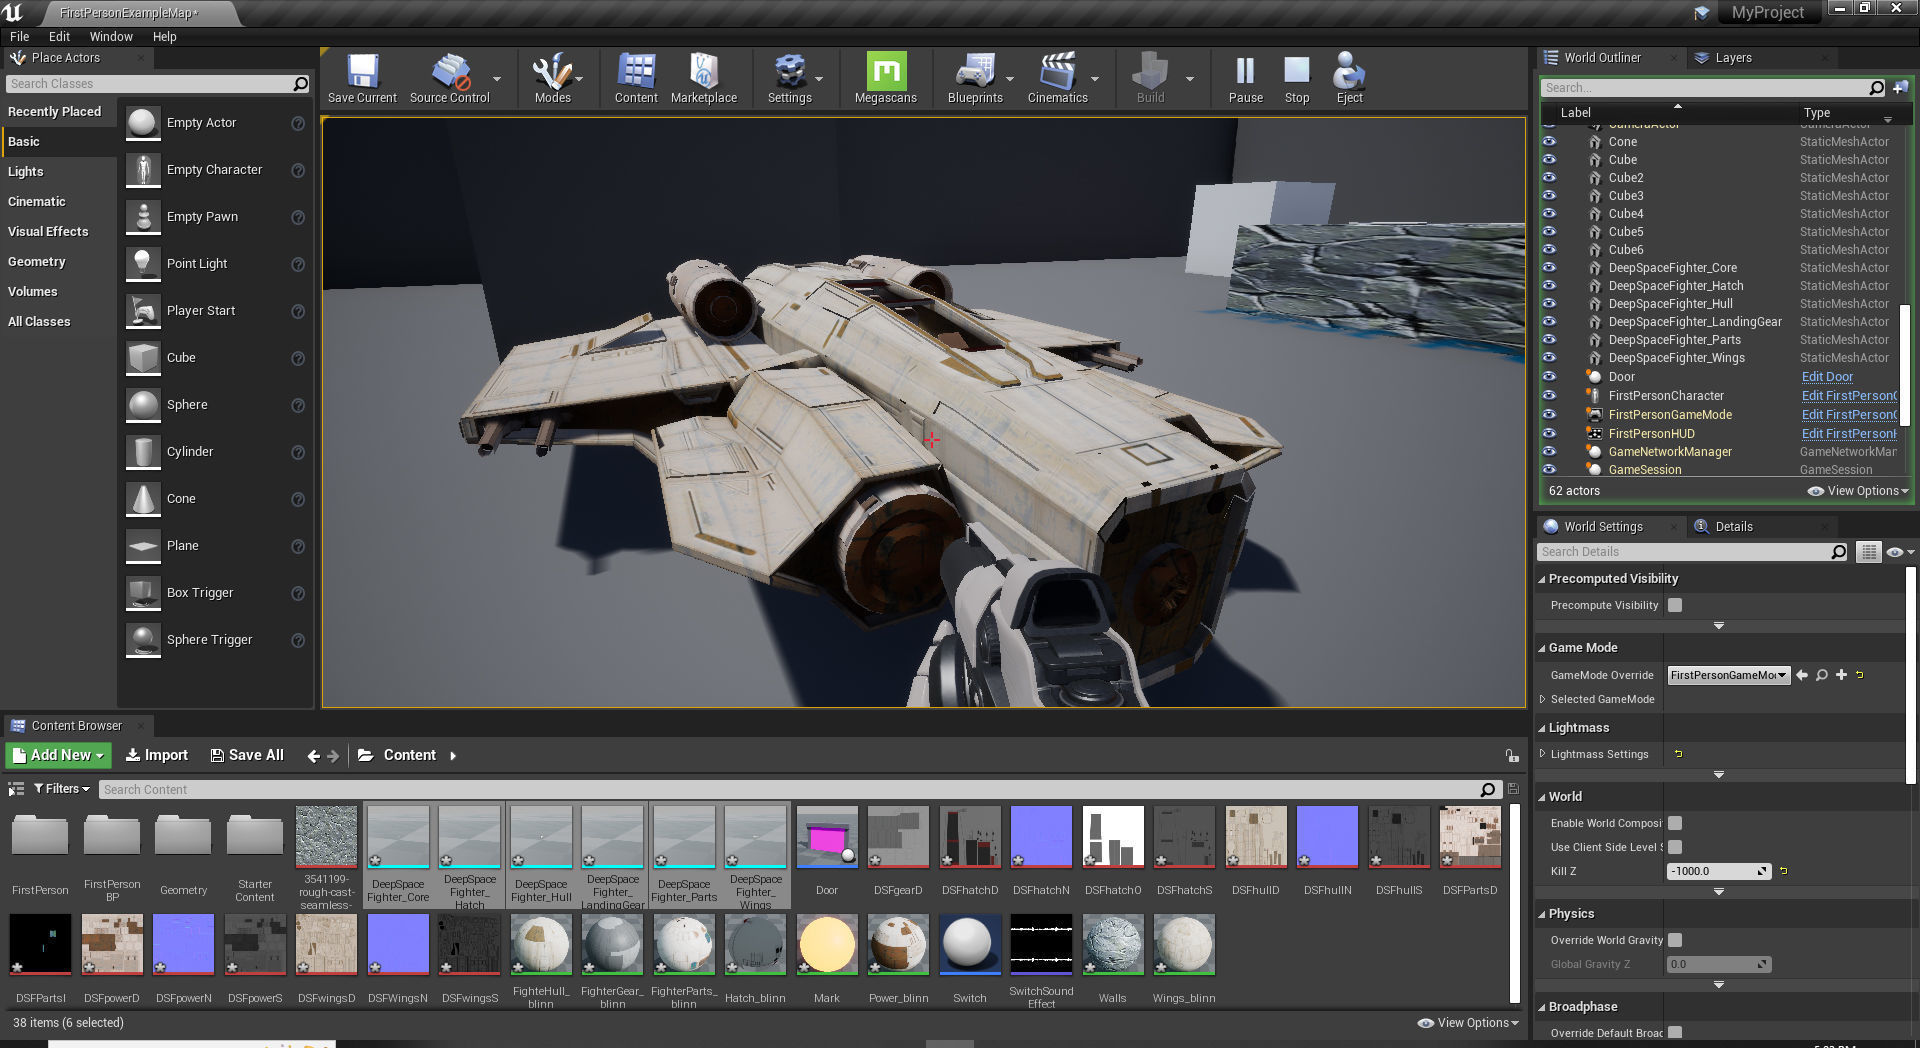Click the World Outliner add folder icon
This screenshot has height=1048, width=1920.
[1900, 88]
